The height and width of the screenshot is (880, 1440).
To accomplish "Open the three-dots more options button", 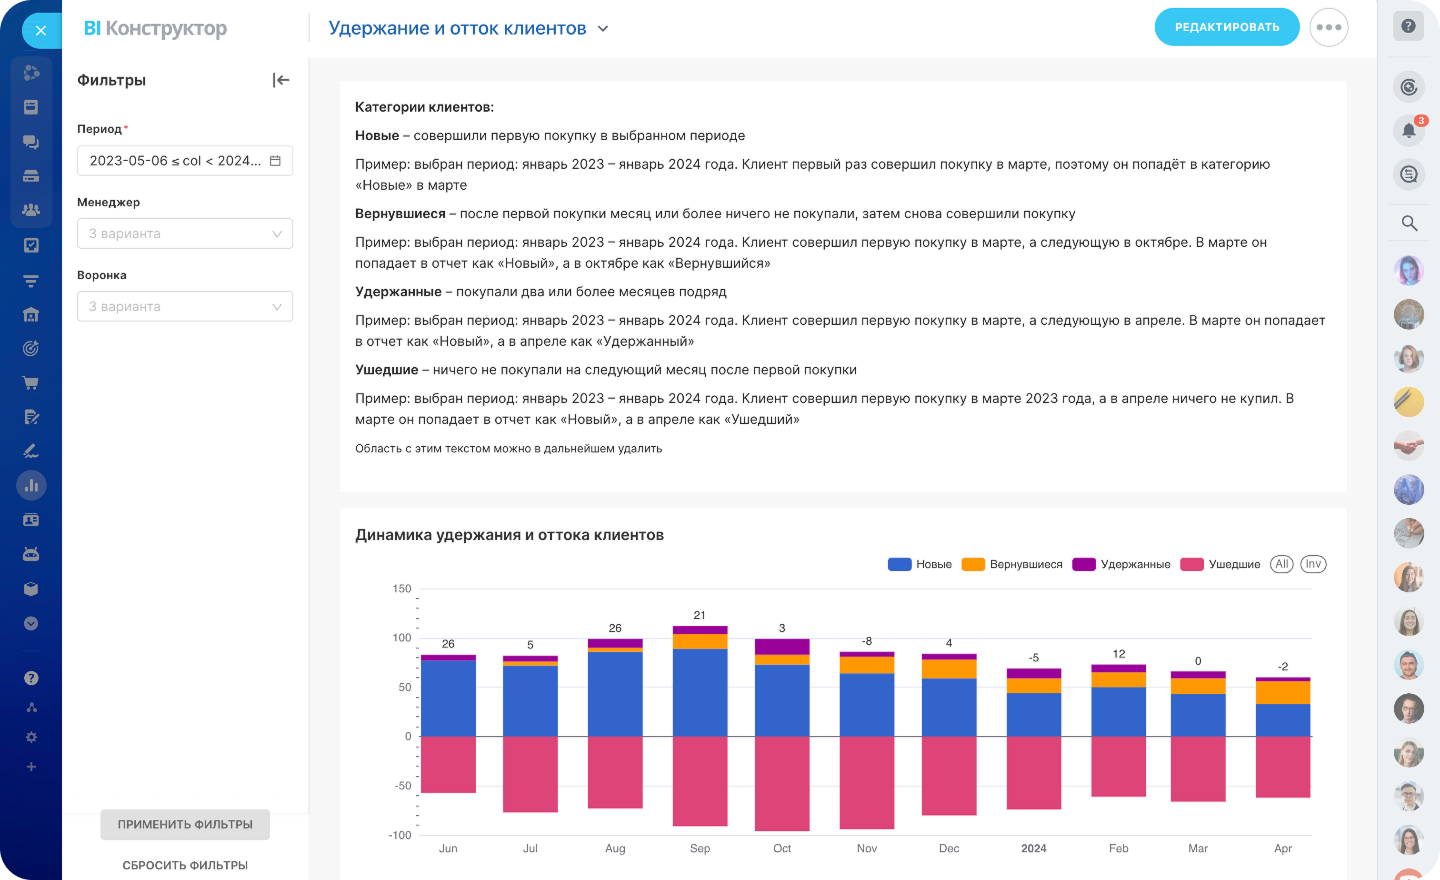I will pos(1328,27).
